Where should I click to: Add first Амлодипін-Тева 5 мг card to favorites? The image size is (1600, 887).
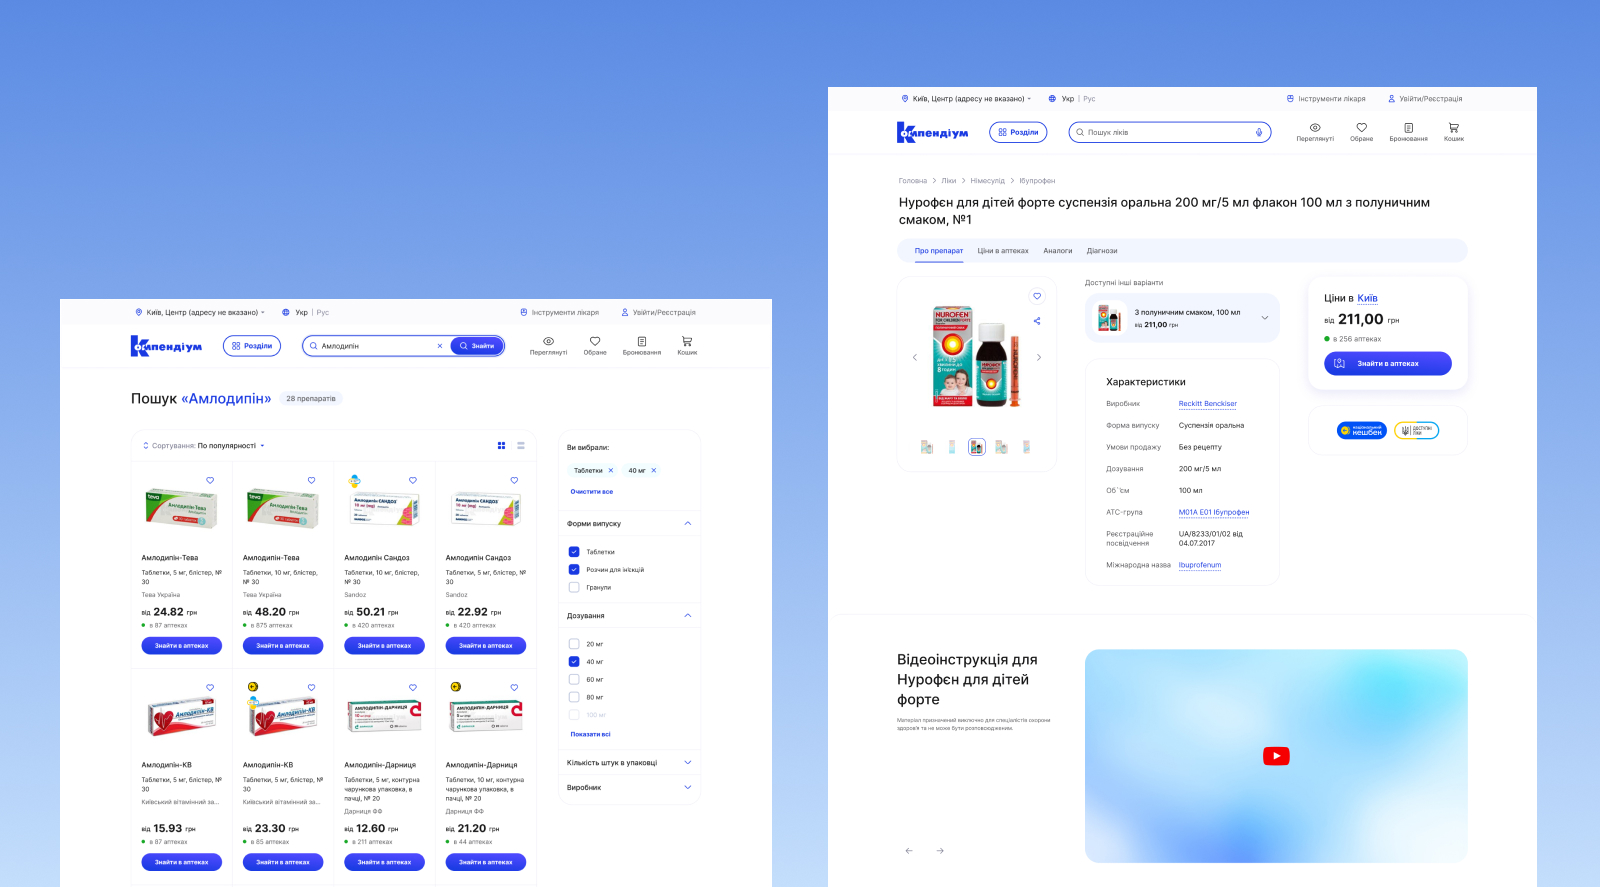click(x=210, y=480)
